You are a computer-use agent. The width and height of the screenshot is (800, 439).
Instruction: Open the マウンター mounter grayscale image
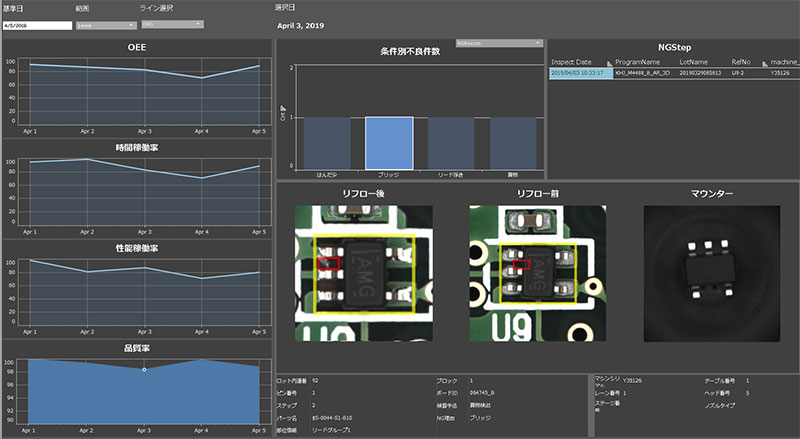click(711, 270)
